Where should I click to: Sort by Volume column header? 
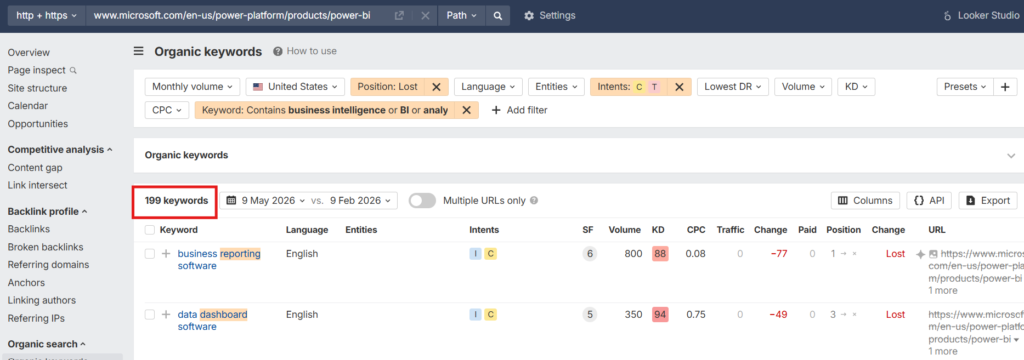[x=625, y=230]
